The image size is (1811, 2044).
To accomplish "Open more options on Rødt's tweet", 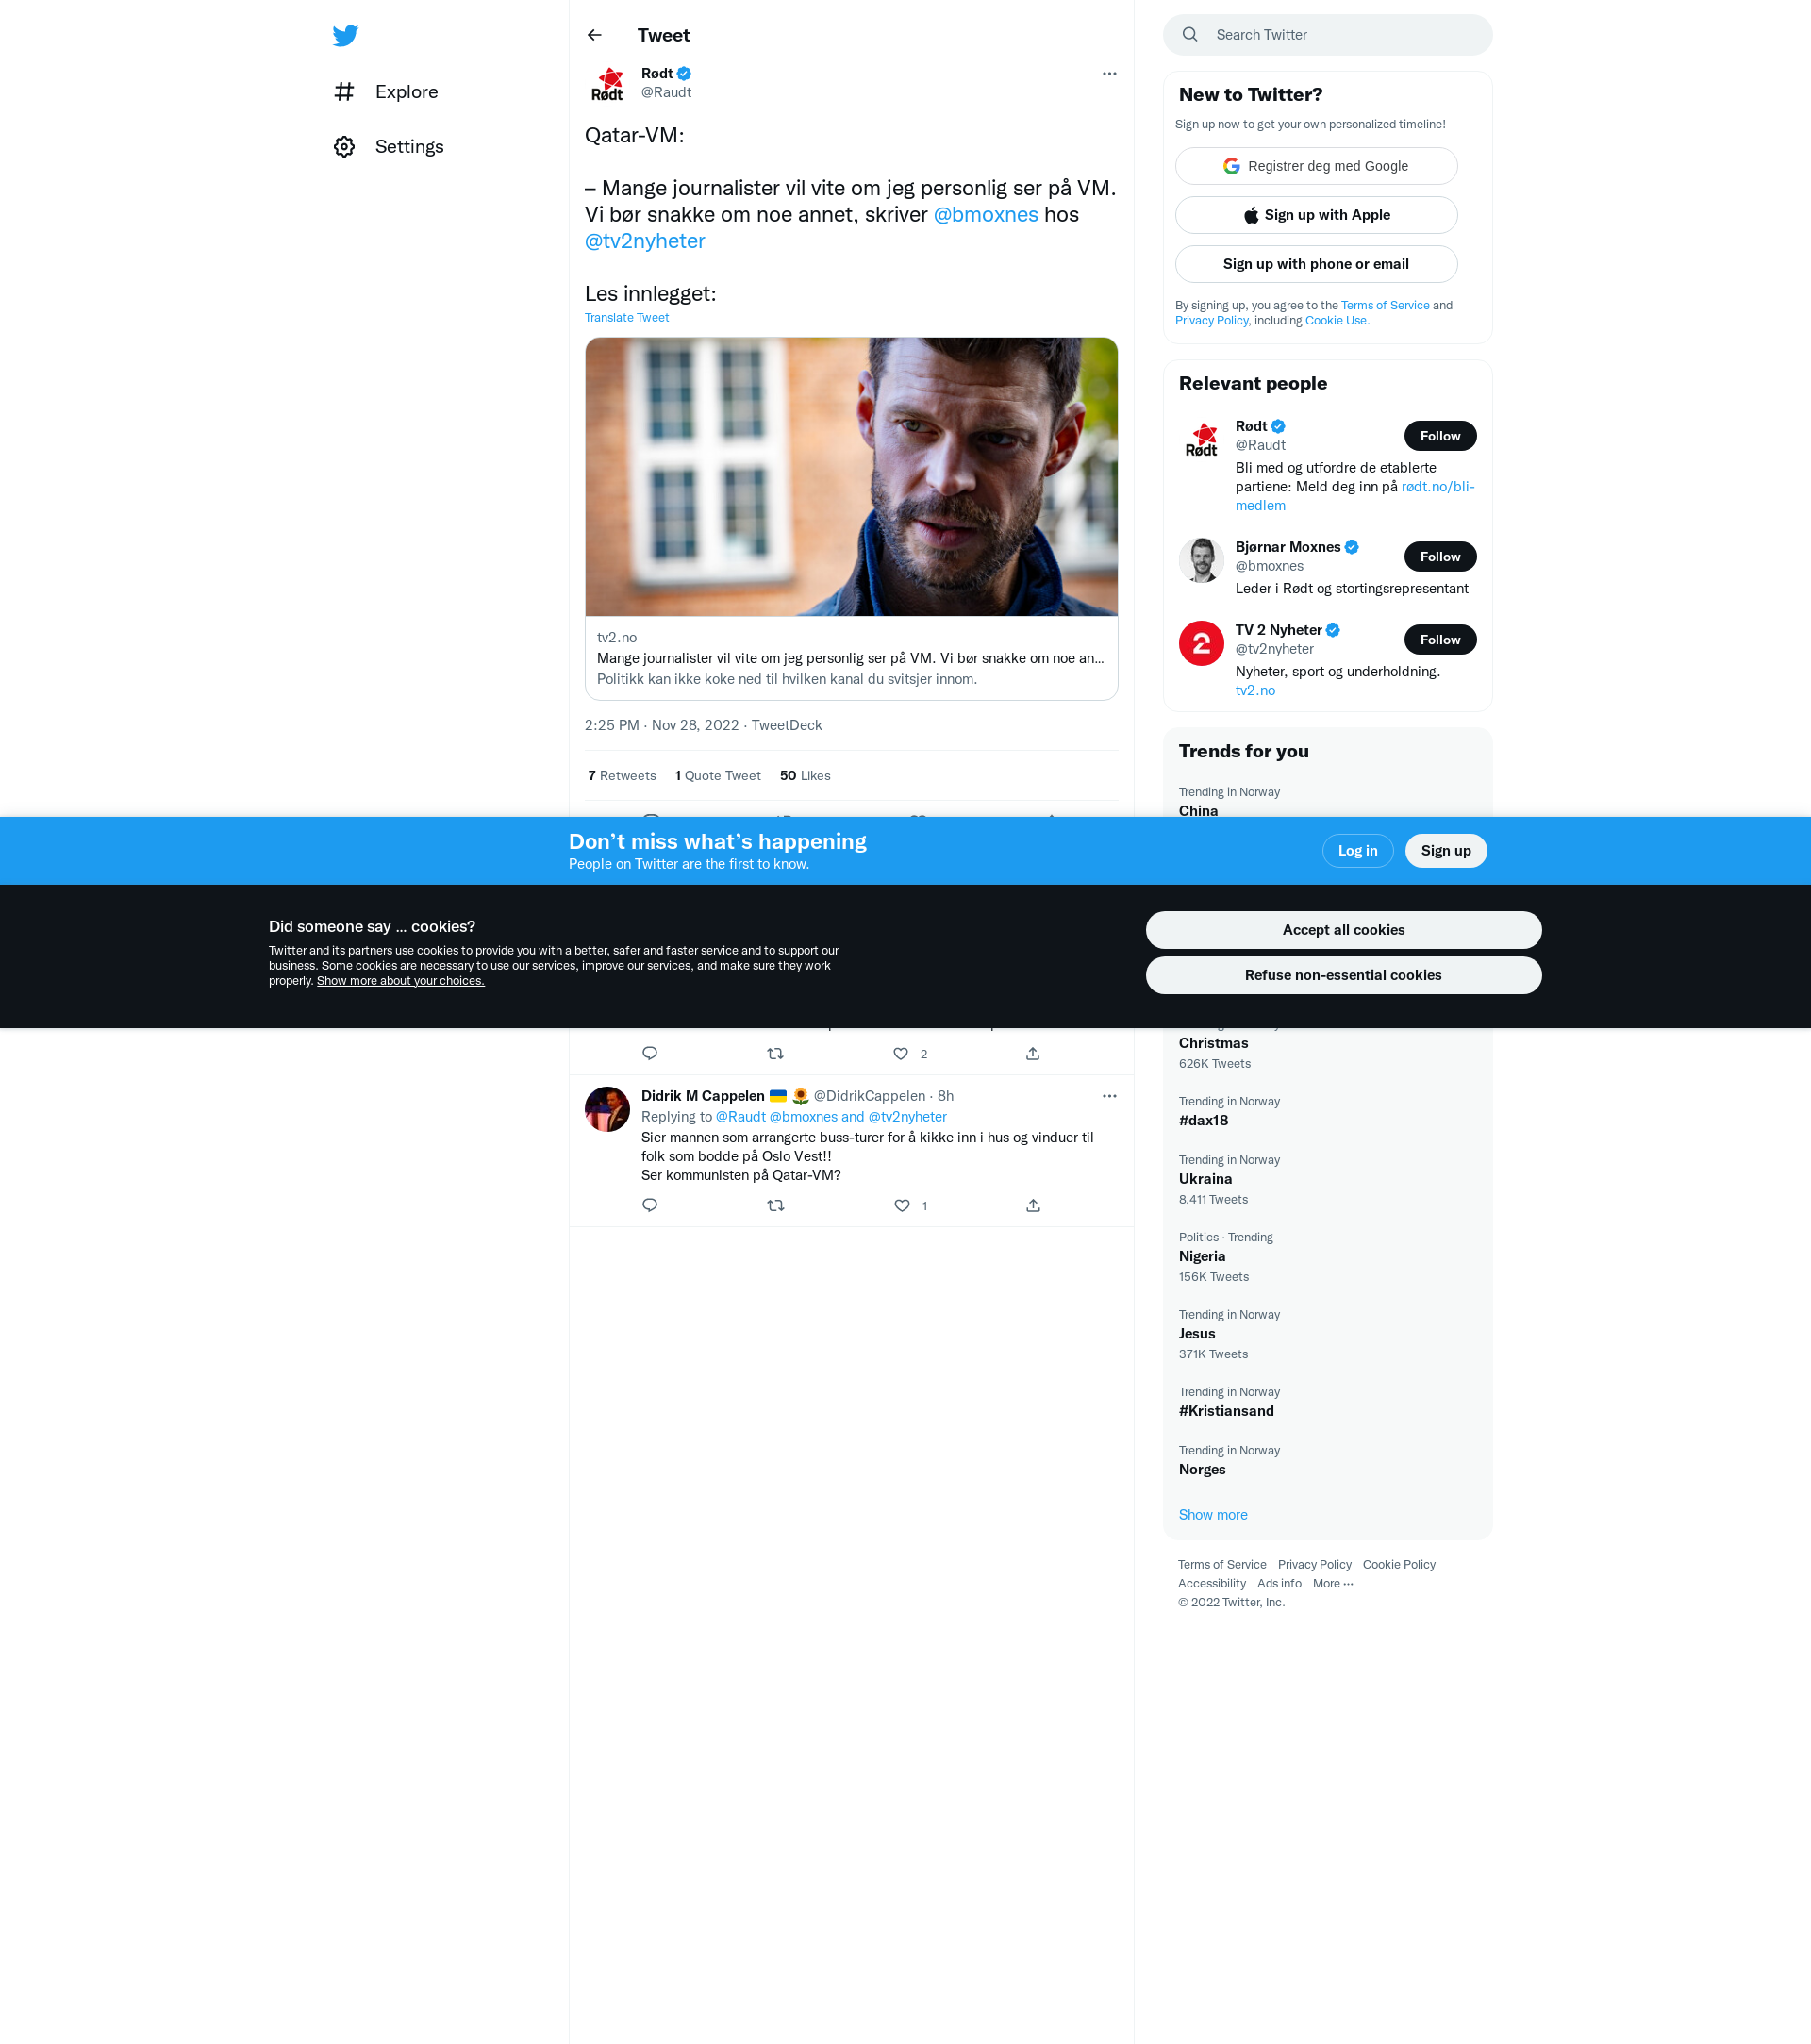I will (1109, 74).
